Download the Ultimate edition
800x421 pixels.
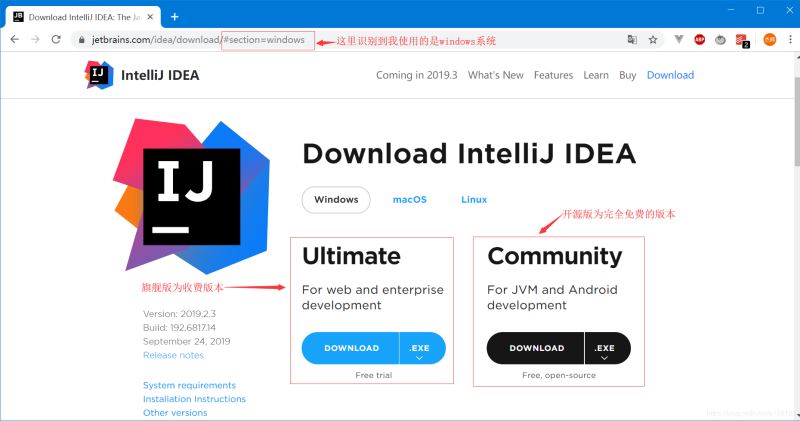pyautogui.click(x=351, y=348)
